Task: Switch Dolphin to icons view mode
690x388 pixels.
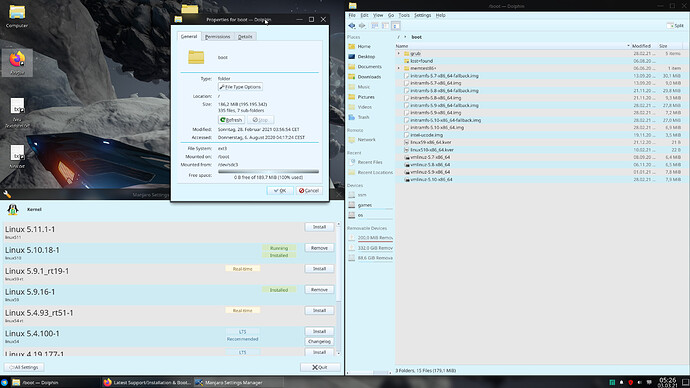Action: coord(374,26)
